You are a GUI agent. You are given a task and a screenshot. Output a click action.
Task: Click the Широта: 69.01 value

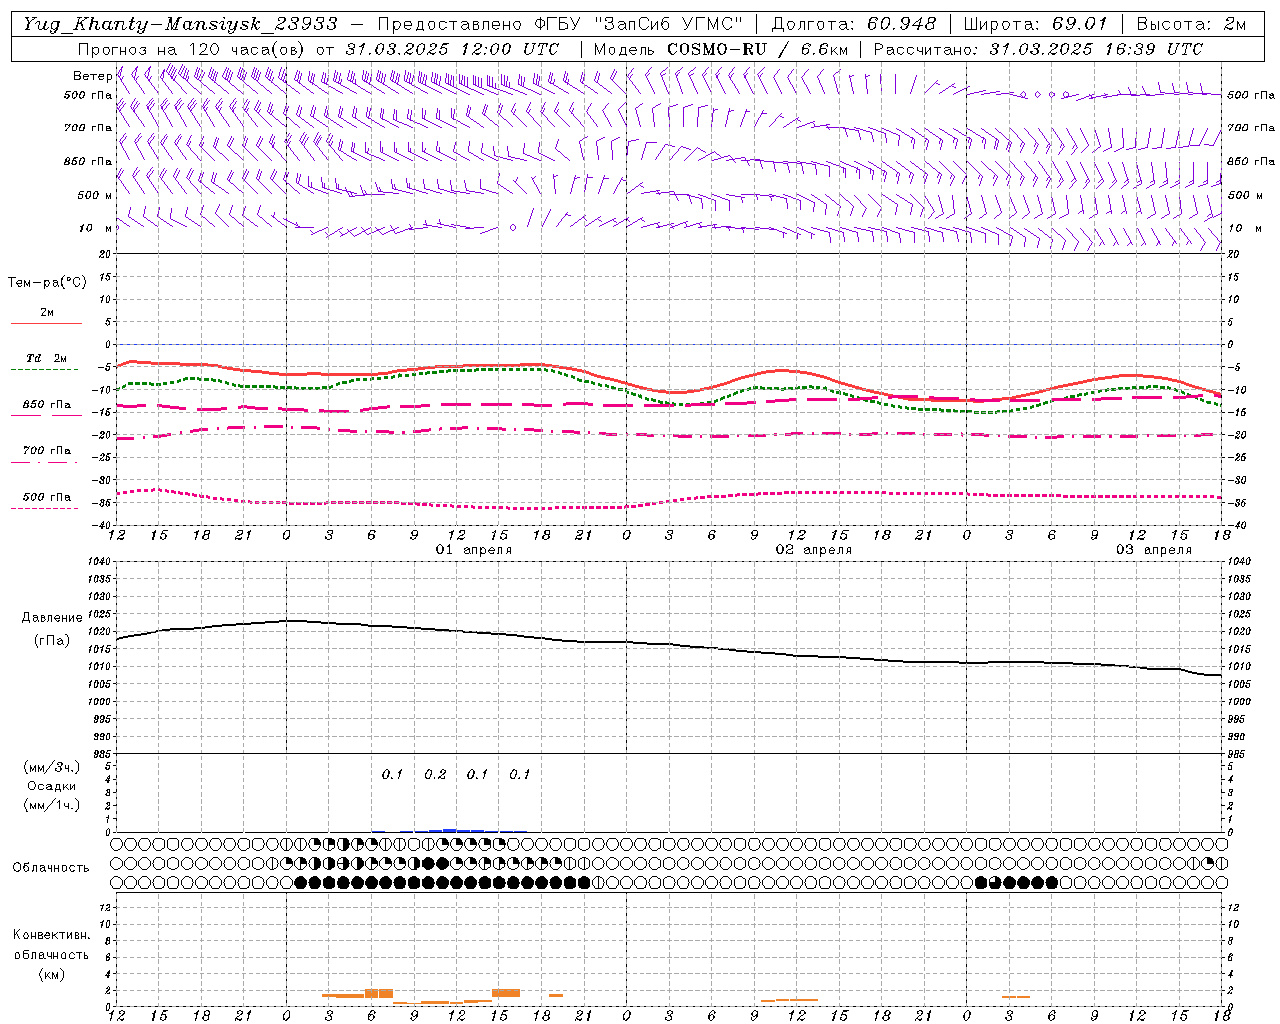point(1037,23)
